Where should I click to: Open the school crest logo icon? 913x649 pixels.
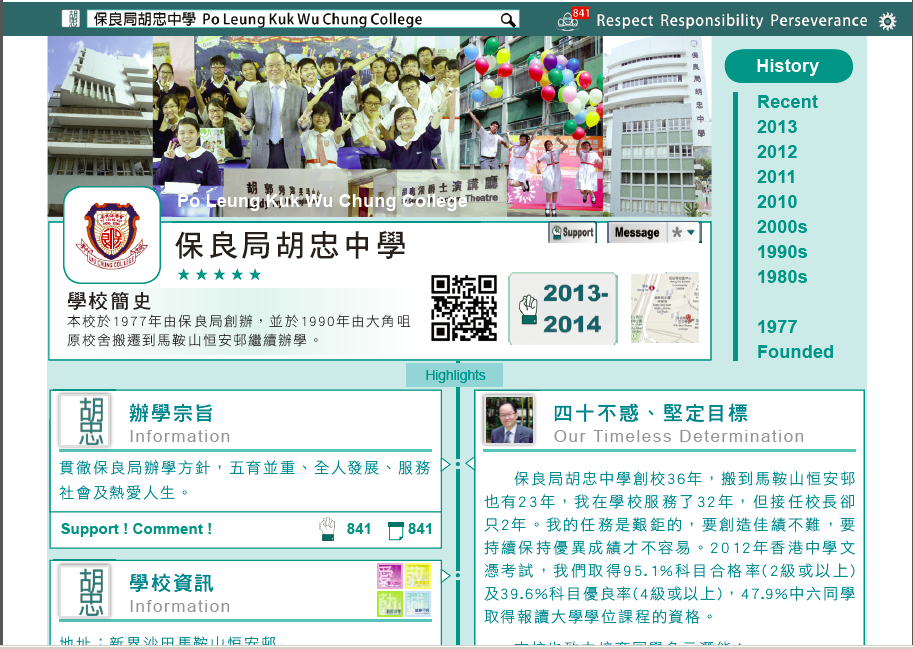(x=111, y=235)
